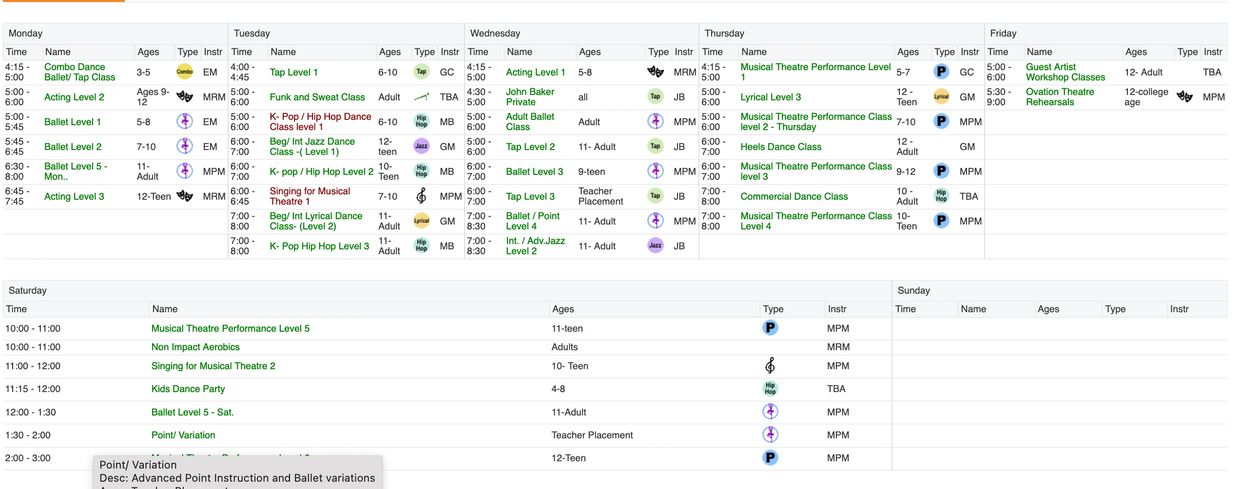Click the Jazz icon for Int./Adv. Jazz Level 2

point(655,245)
